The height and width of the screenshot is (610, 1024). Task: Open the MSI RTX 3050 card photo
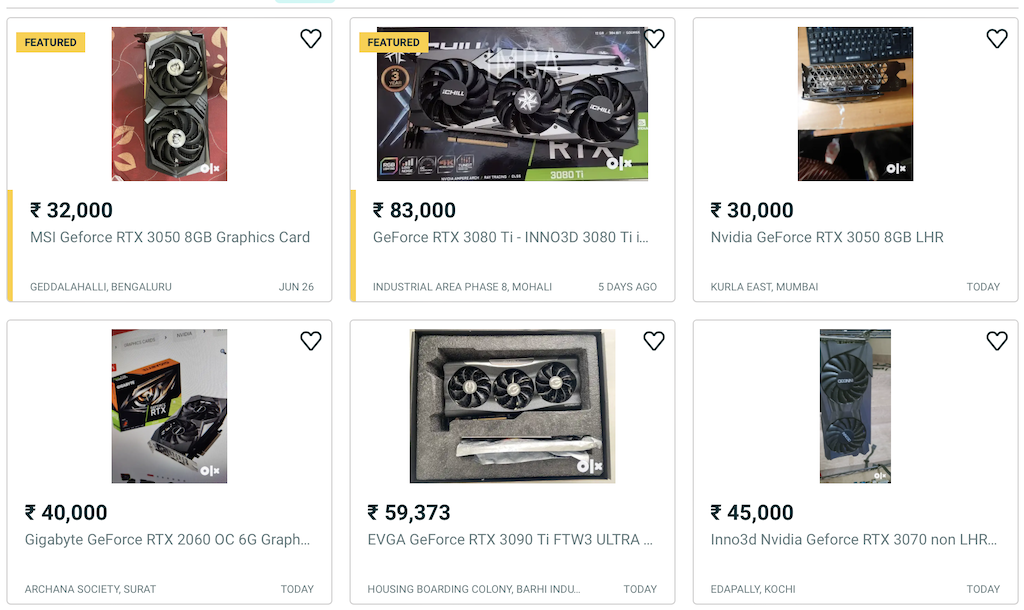169,104
